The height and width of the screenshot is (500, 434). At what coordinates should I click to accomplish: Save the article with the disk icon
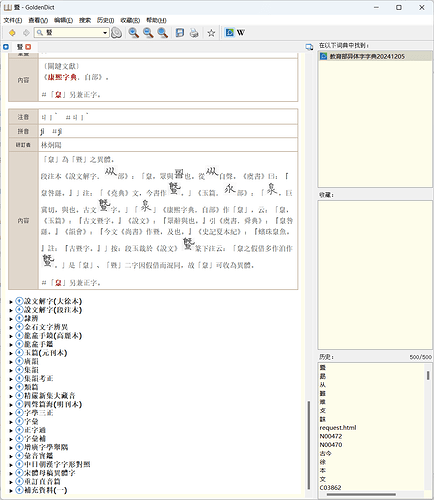(180, 33)
